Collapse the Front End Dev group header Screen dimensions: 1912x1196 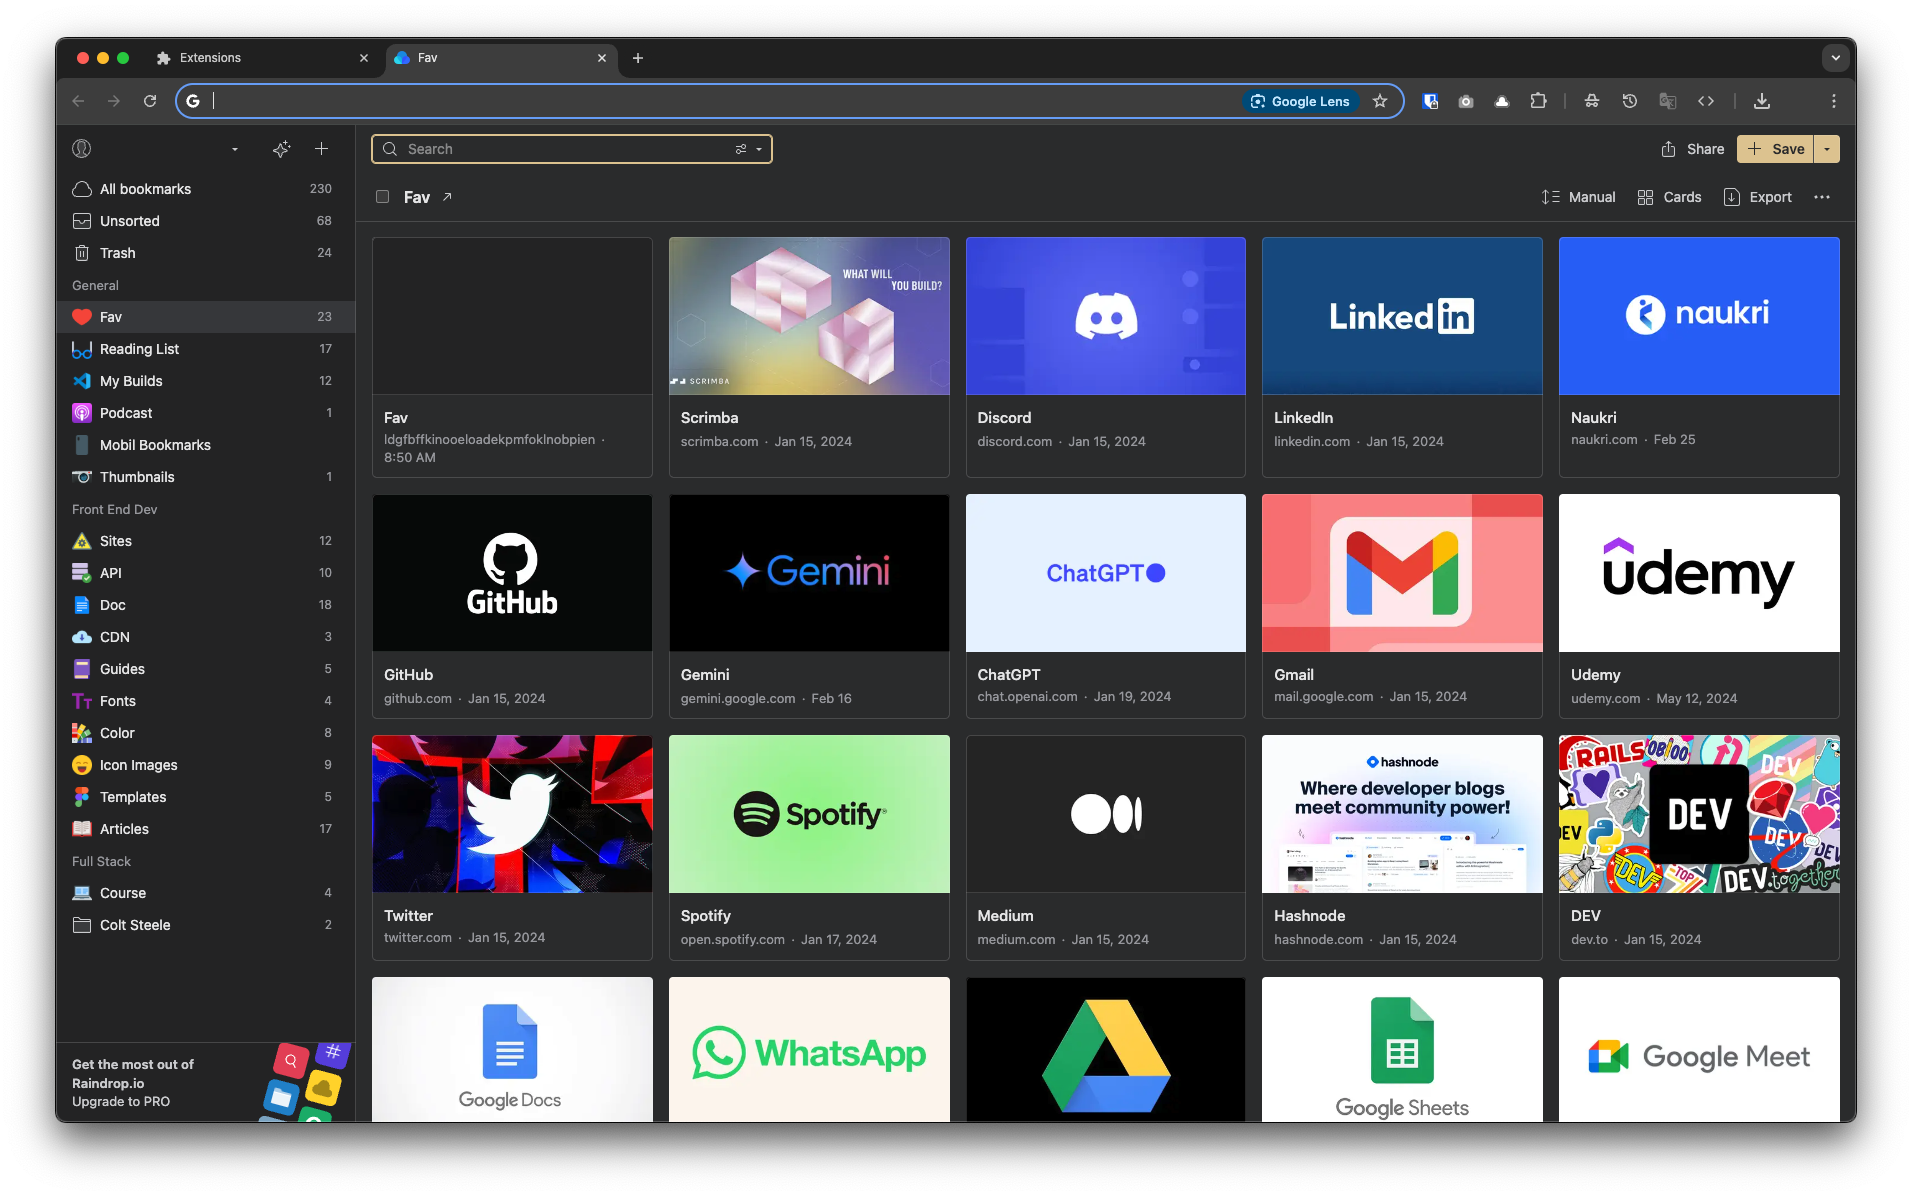coord(114,509)
